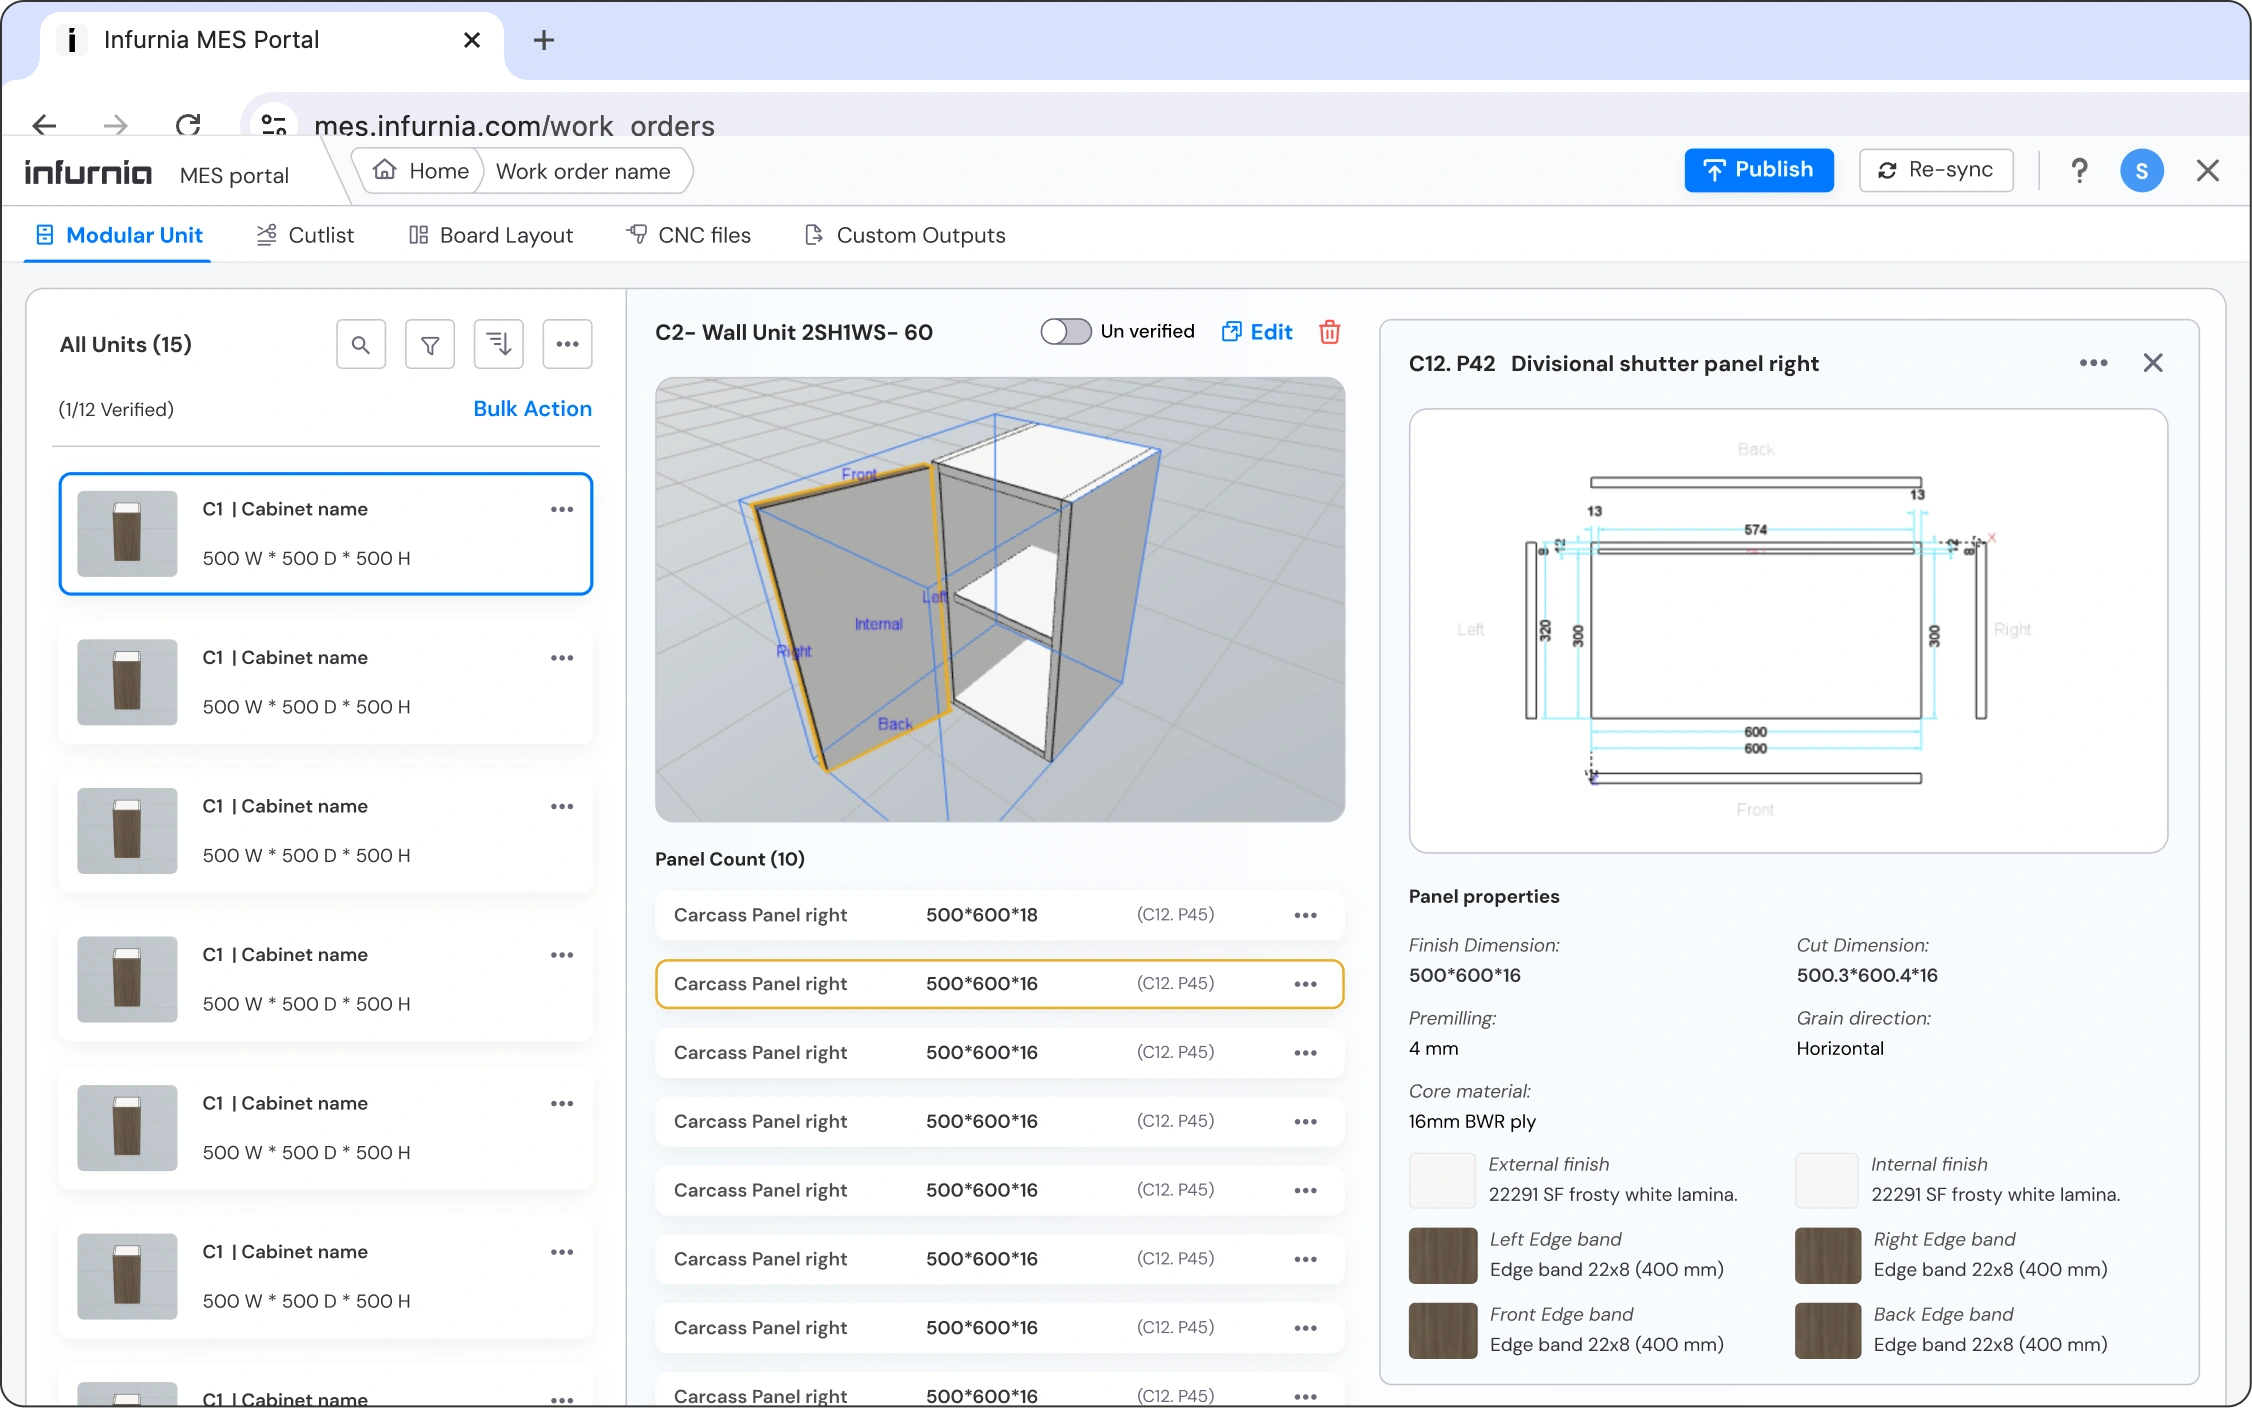Click the Work order name breadcrumb

[583, 171]
